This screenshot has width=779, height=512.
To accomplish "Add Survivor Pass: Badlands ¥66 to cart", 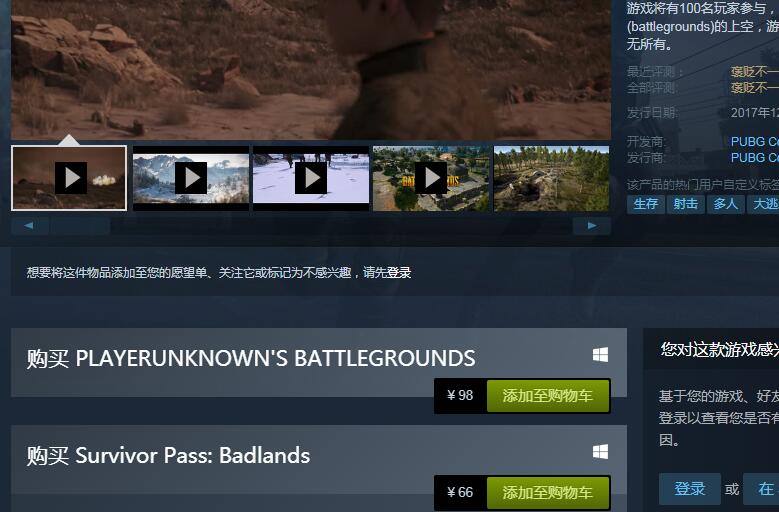I will pos(548,493).
